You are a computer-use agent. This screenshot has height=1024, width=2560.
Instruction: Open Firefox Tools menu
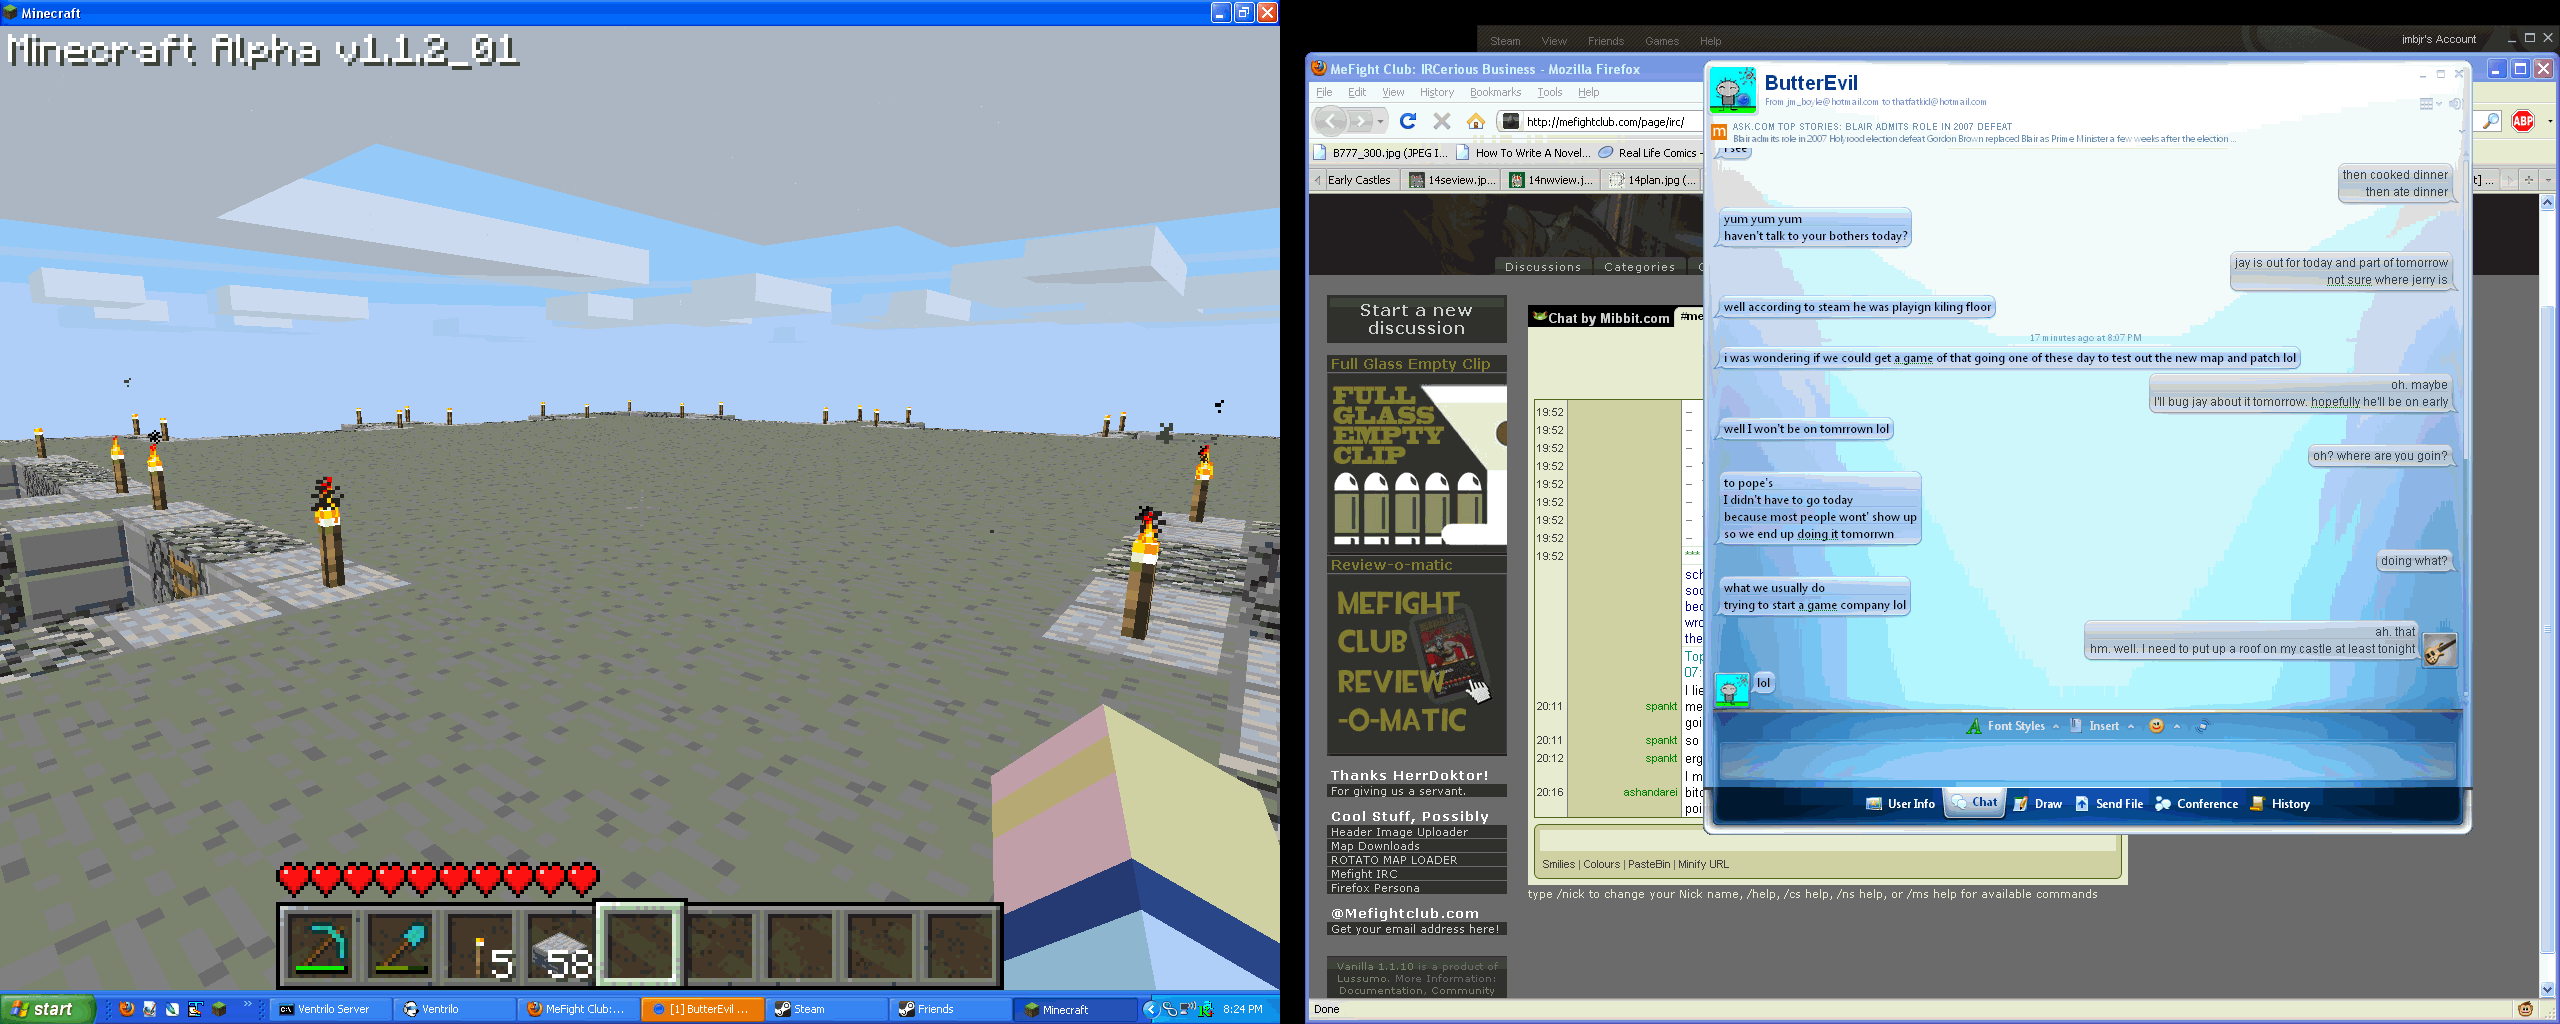click(1549, 92)
